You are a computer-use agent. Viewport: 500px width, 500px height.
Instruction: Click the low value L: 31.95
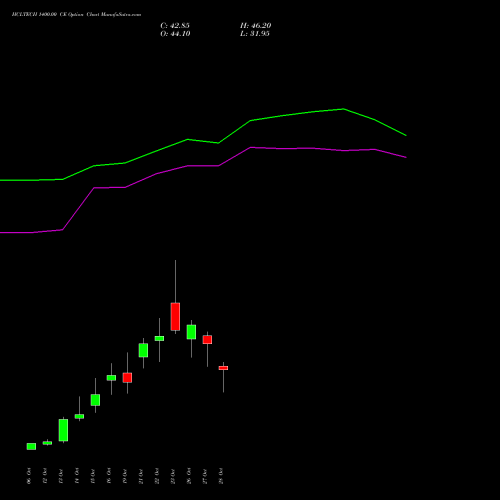(x=255, y=34)
